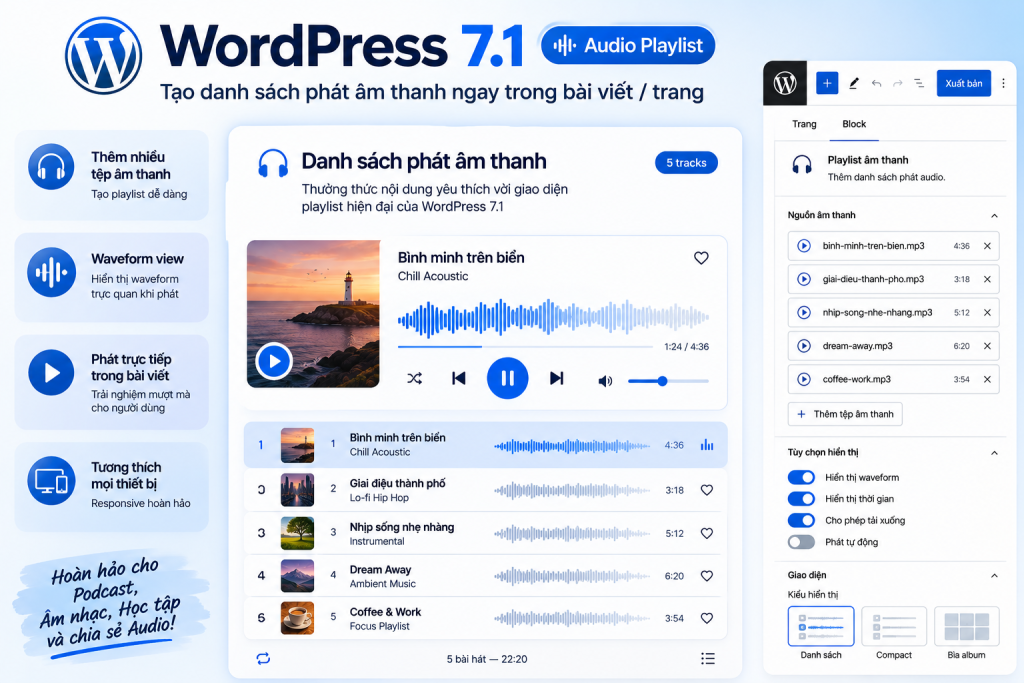This screenshot has height=683, width=1024.
Task: Toggle Hiển thị thời gian switch
Action: tap(801, 499)
